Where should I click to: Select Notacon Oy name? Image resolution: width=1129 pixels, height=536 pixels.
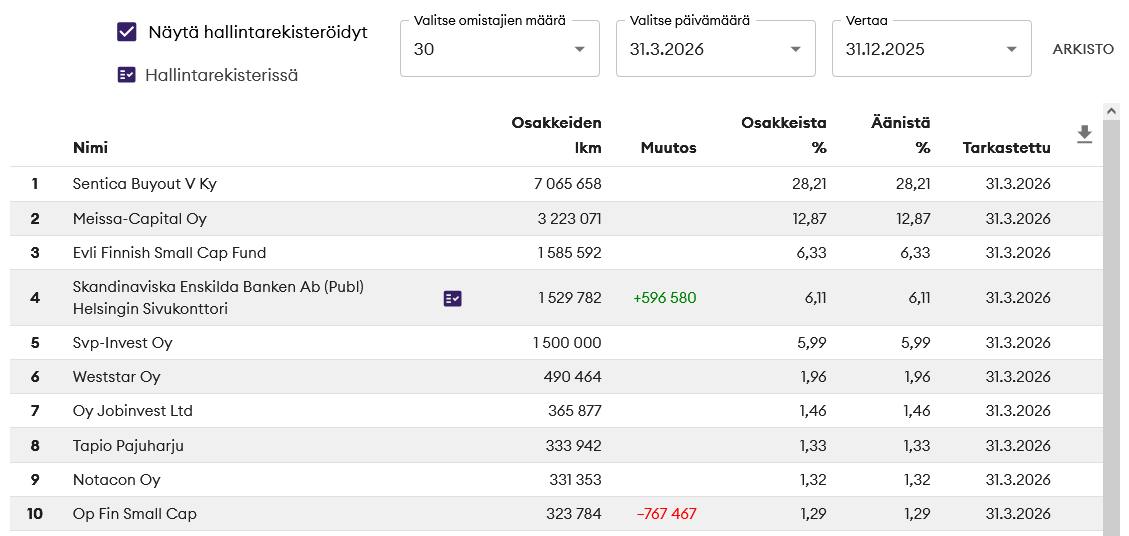[x=117, y=480]
